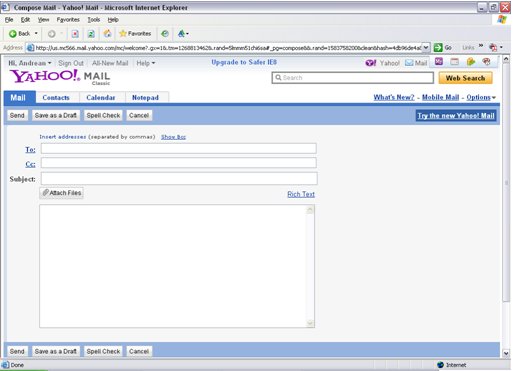513x371 pixels.
Task: Click into the To recipients field
Action: click(x=179, y=148)
